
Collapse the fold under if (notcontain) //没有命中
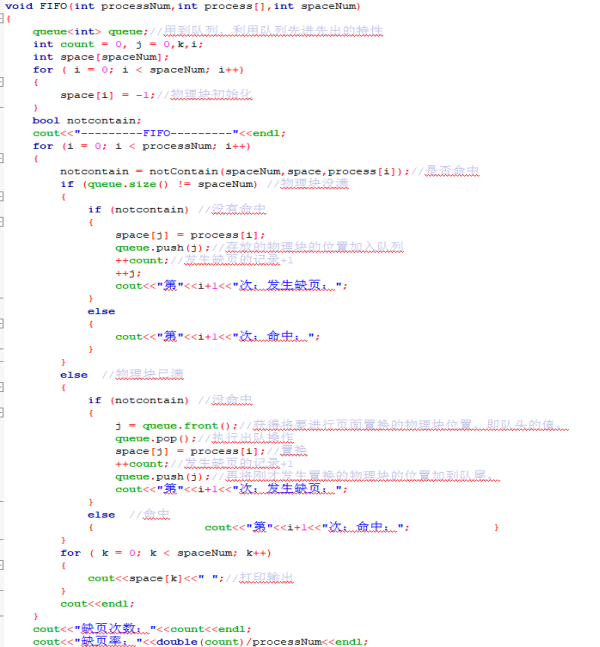(x=2, y=222)
